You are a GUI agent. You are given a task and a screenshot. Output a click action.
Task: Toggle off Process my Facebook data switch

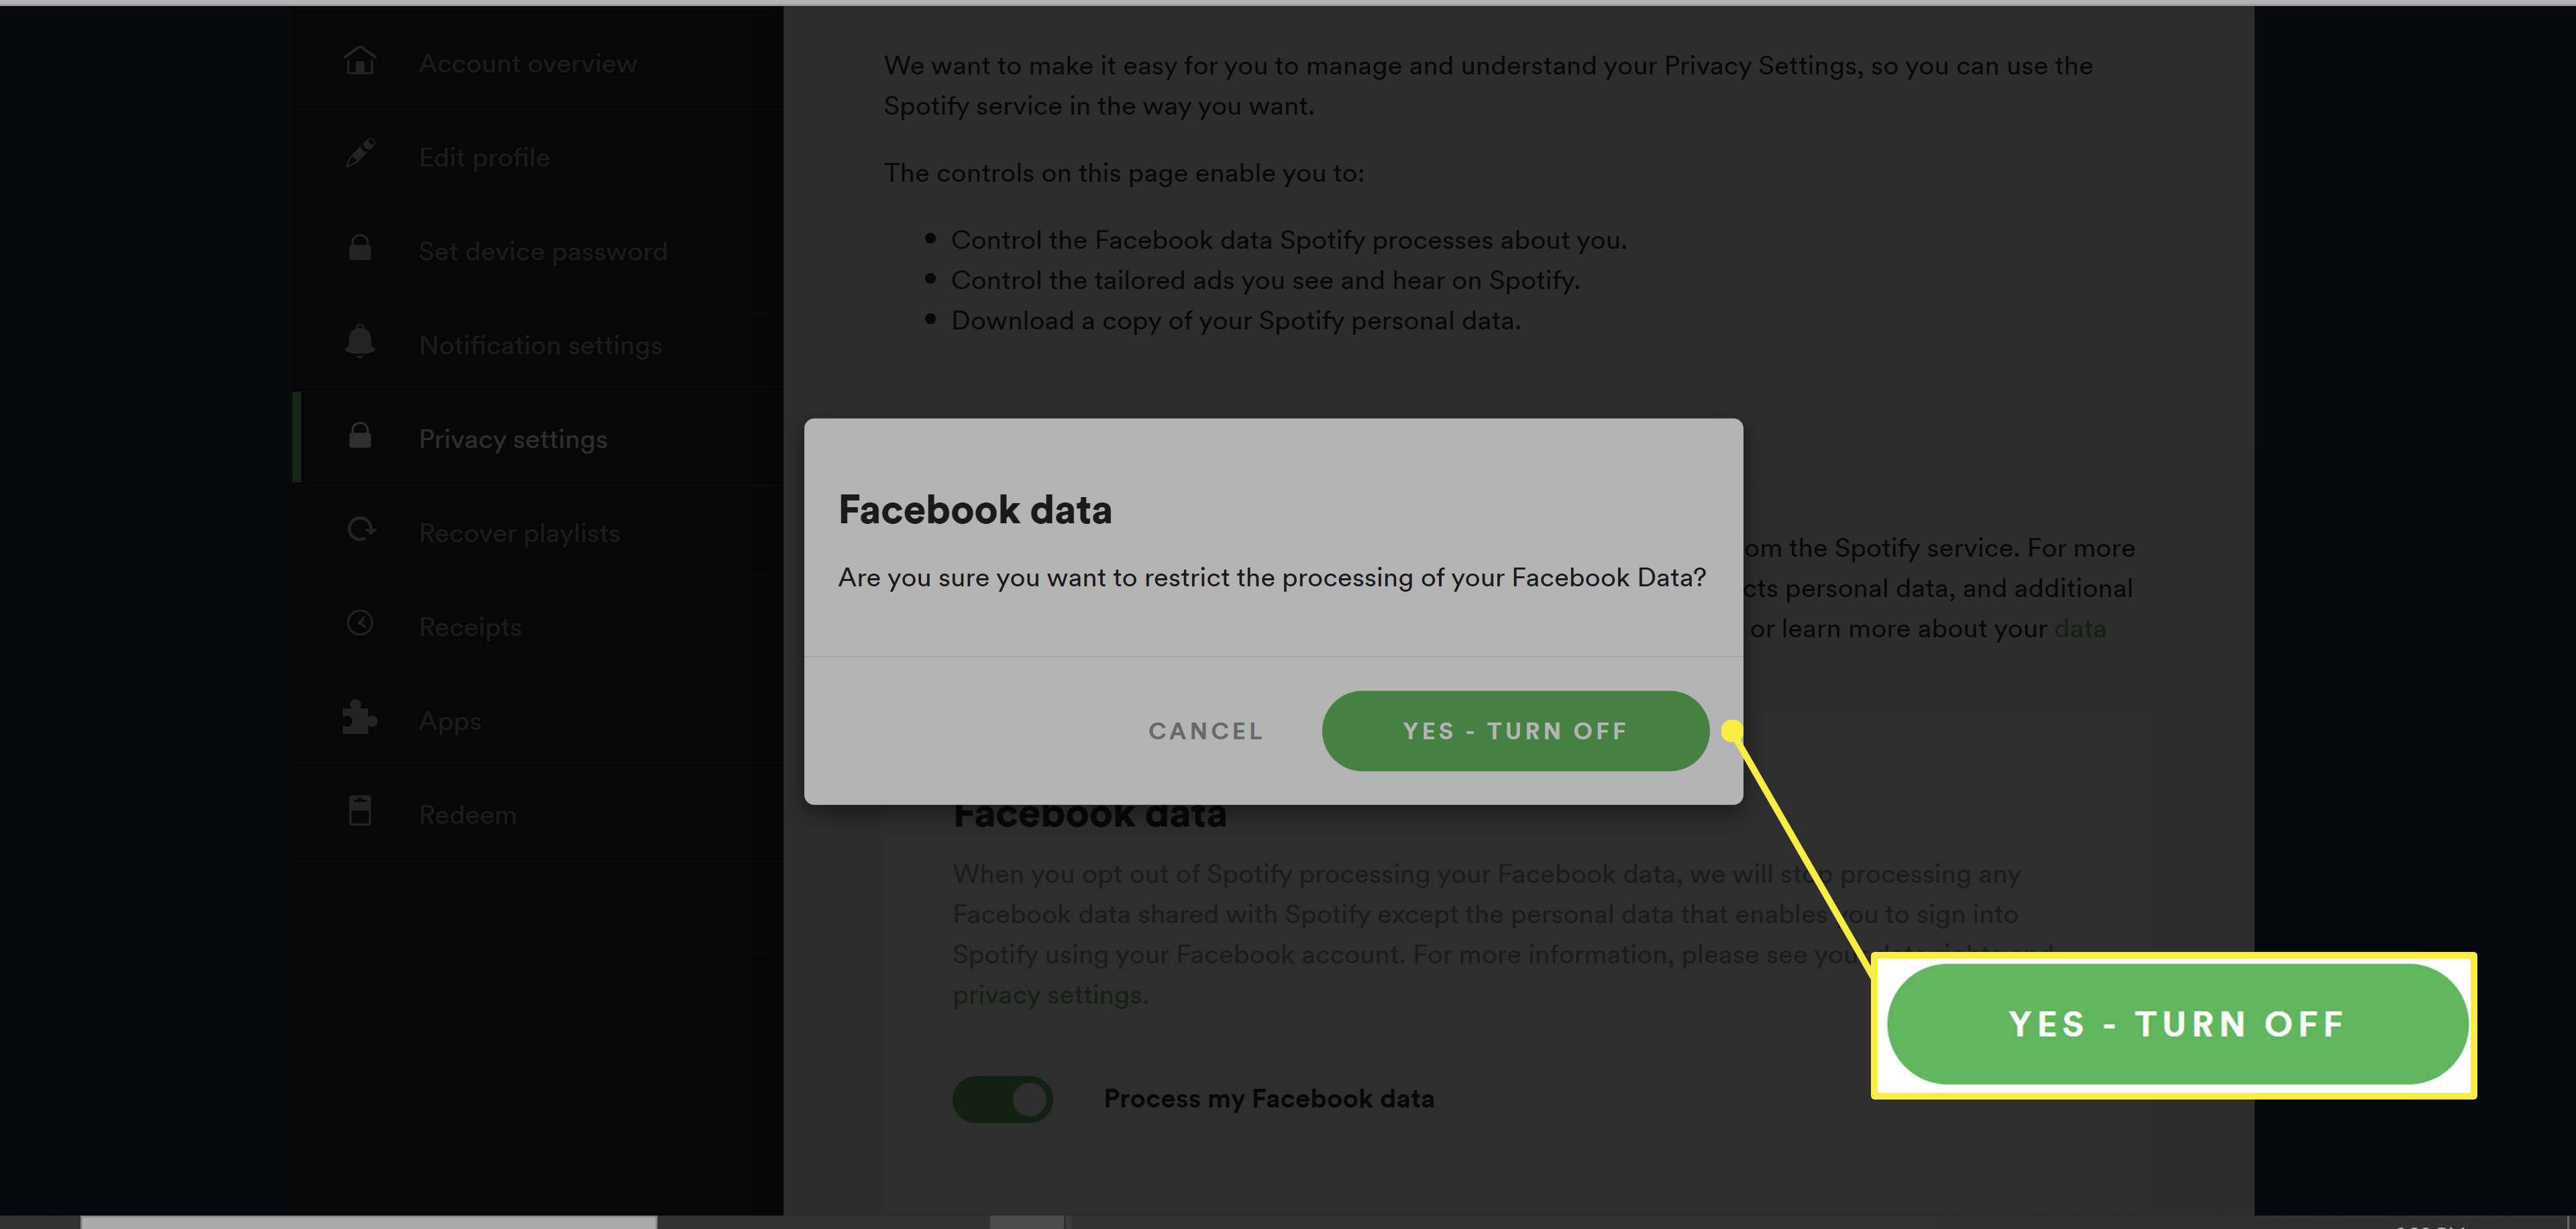click(1004, 1098)
